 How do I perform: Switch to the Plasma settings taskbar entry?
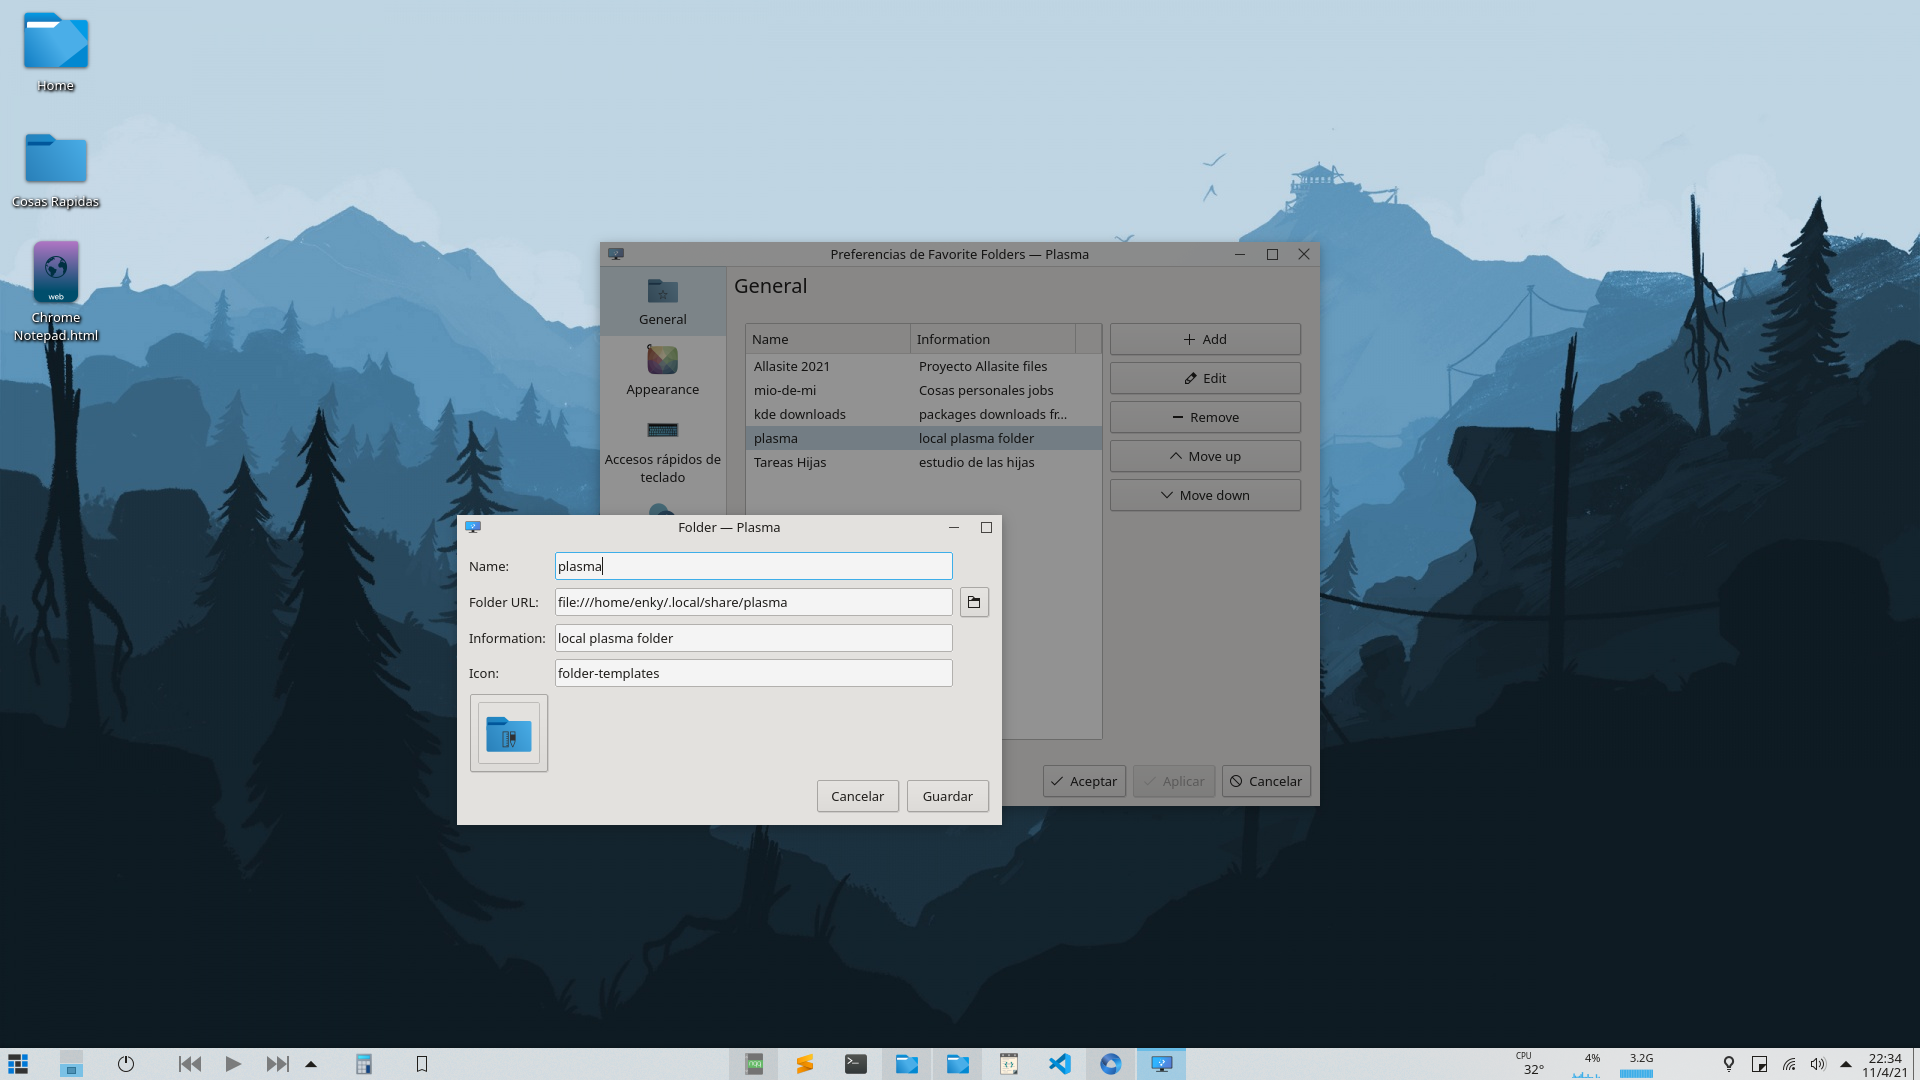1162,1064
